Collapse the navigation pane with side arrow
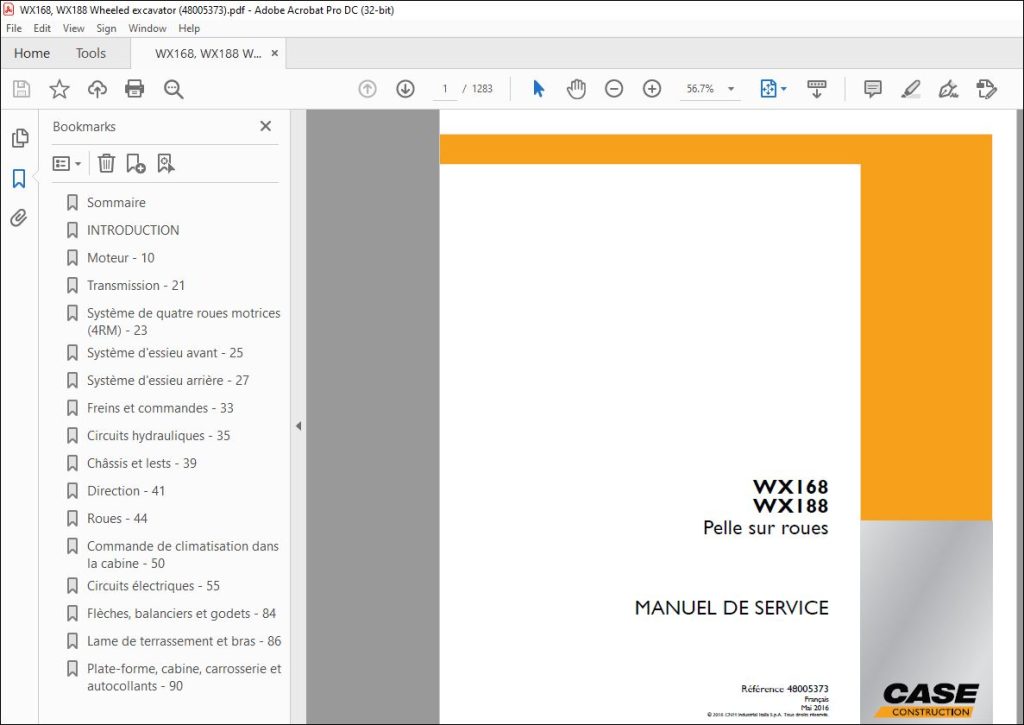The width and height of the screenshot is (1024, 725). 298,426
